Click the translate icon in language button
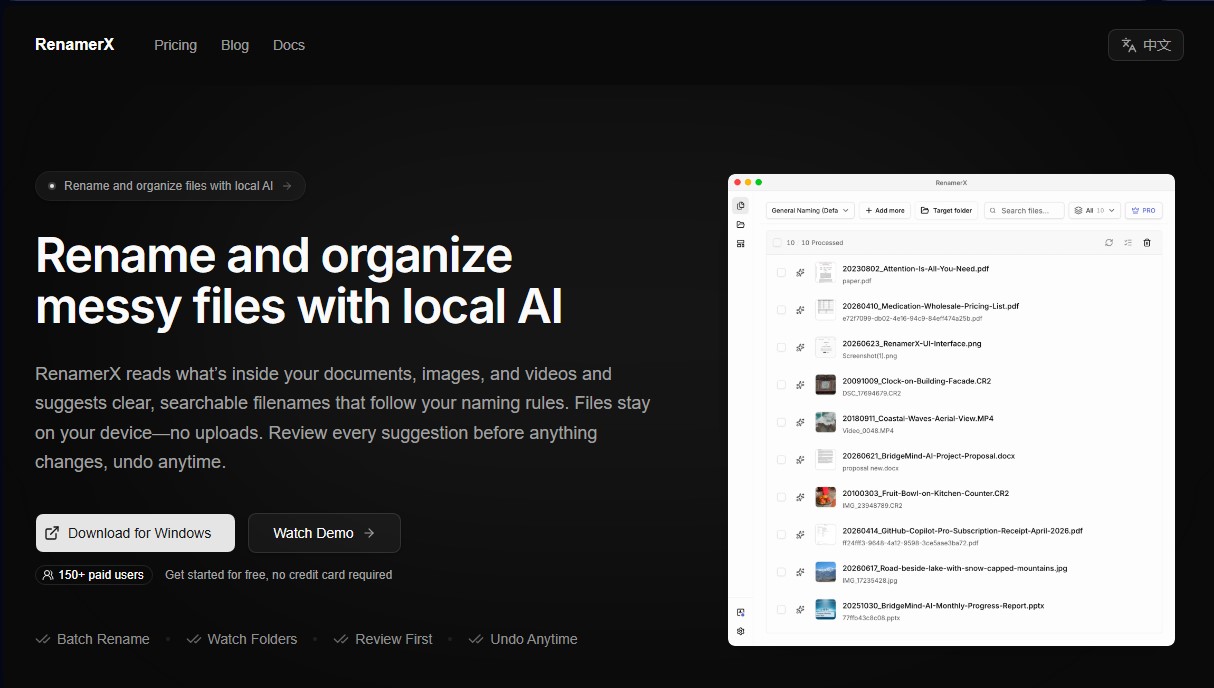 (1129, 45)
